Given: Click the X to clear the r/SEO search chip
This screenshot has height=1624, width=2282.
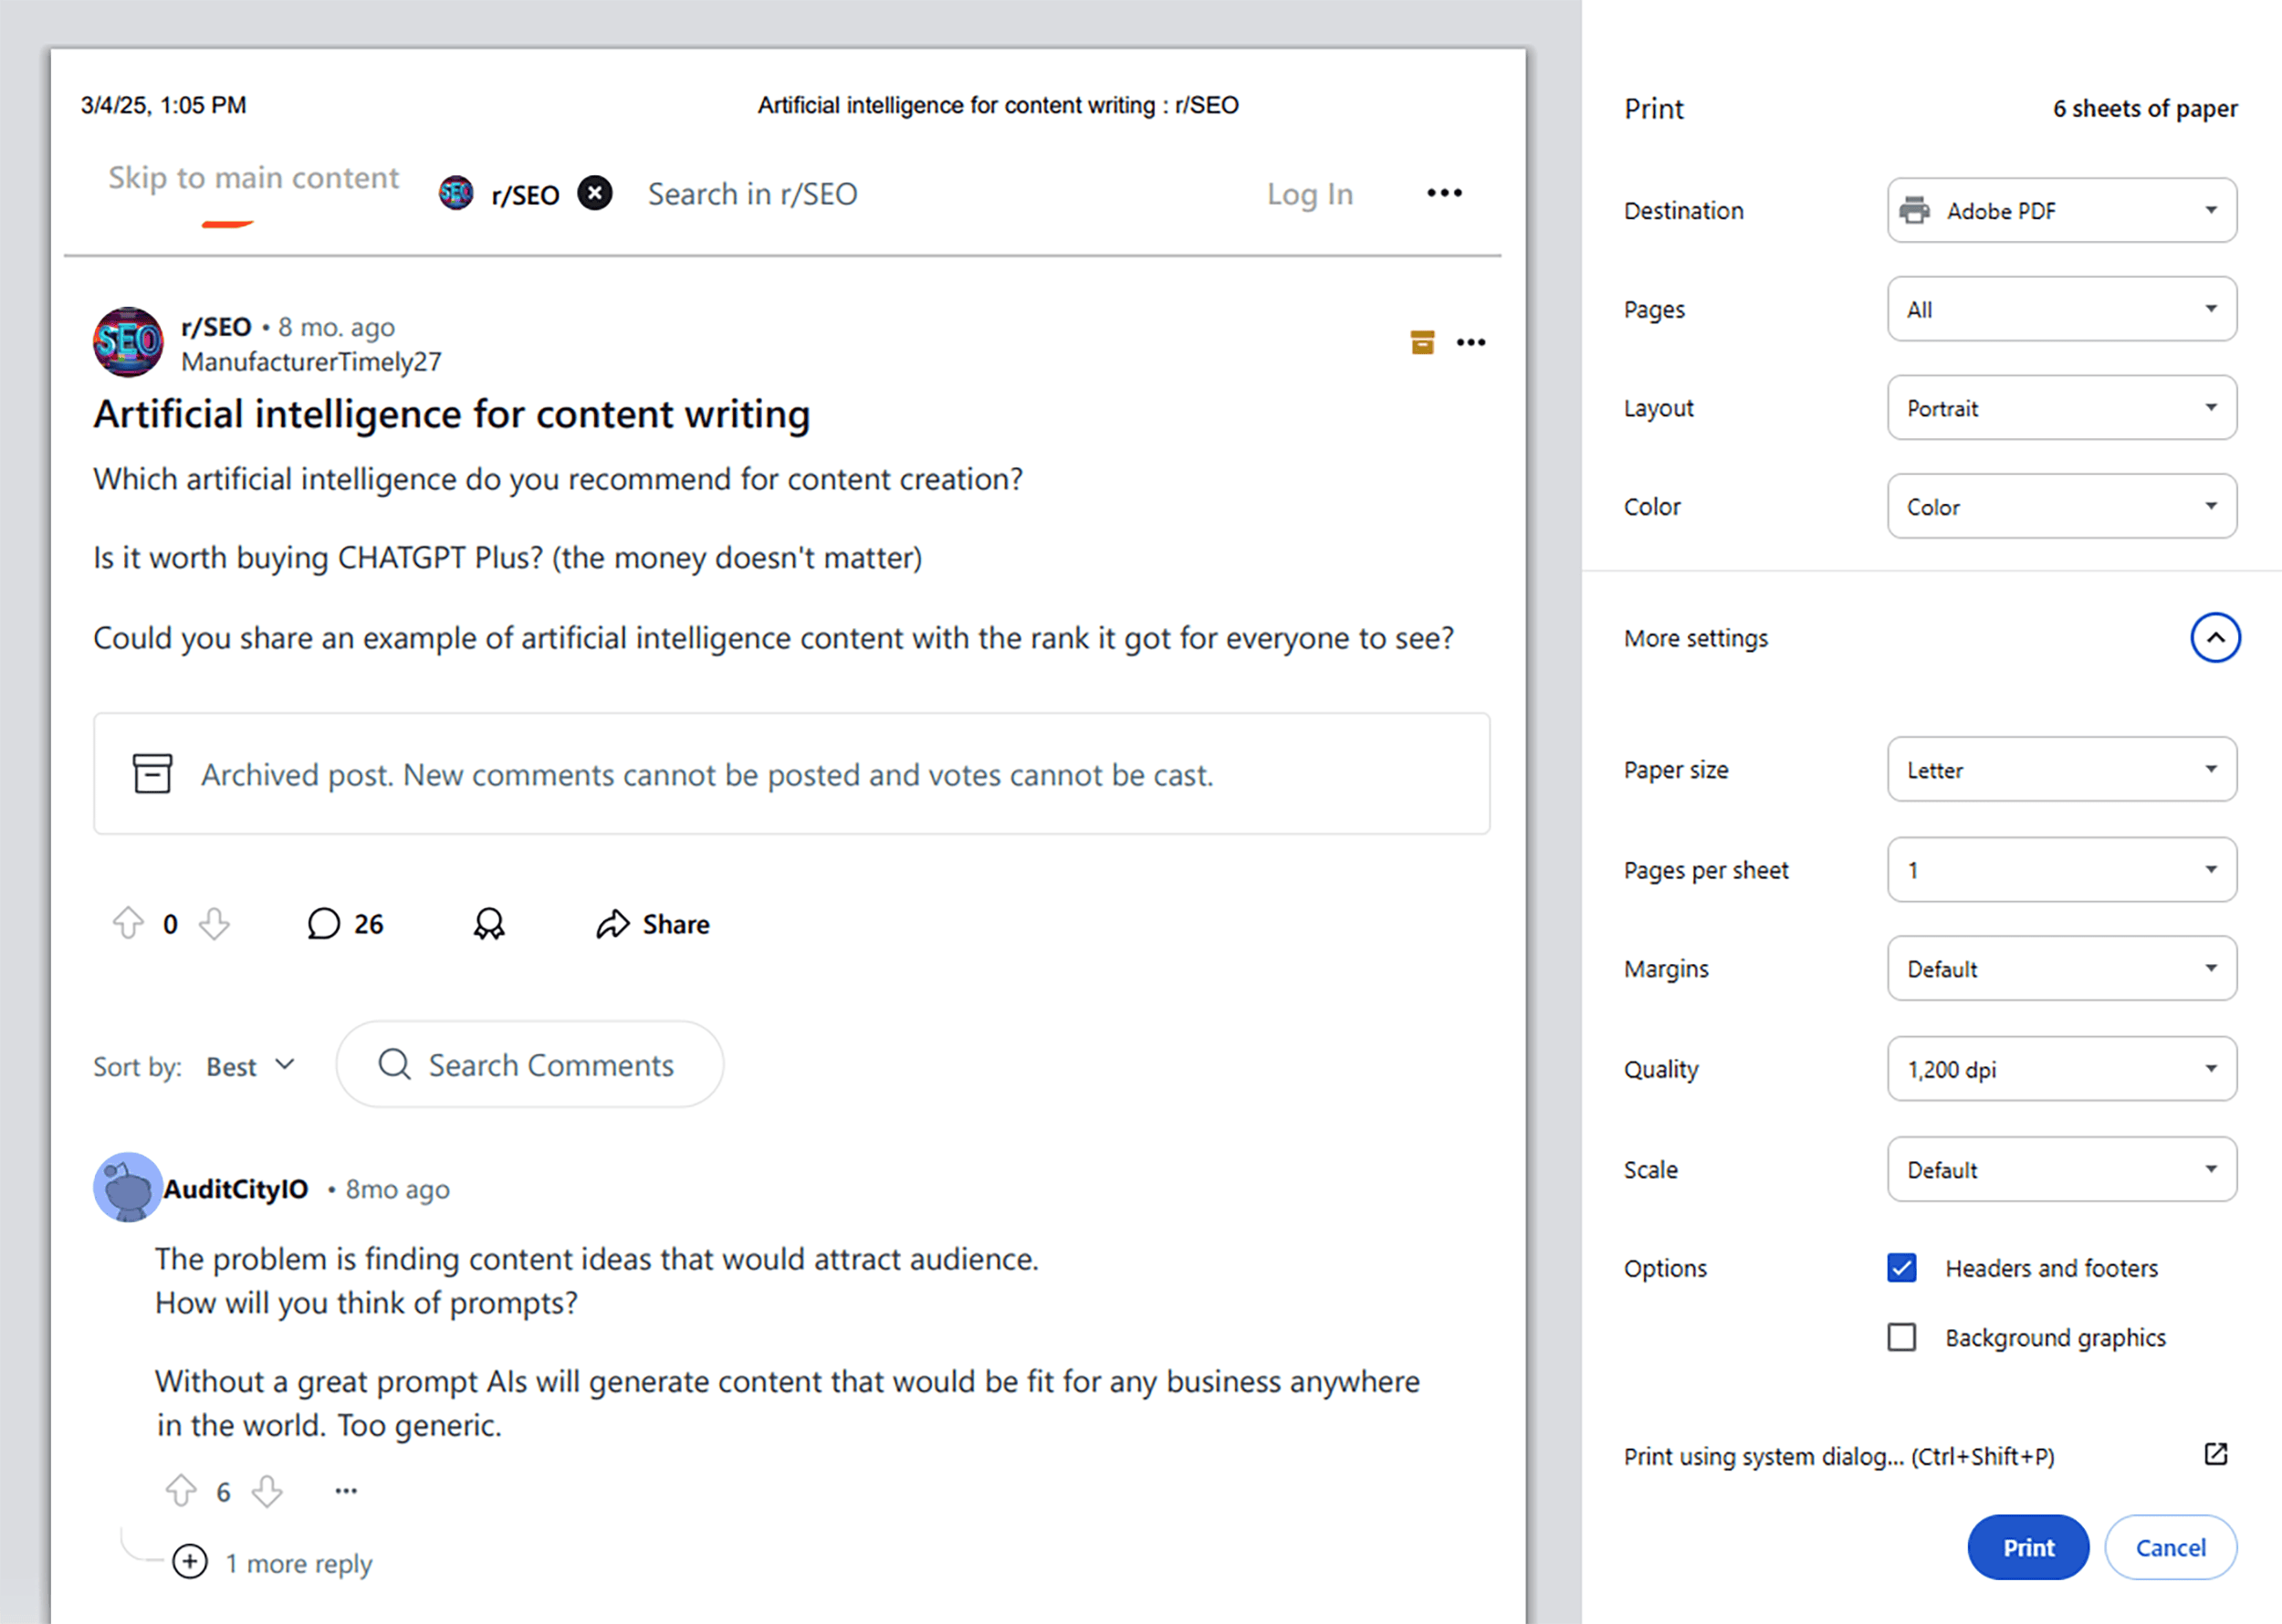Looking at the screenshot, I should 594,193.
